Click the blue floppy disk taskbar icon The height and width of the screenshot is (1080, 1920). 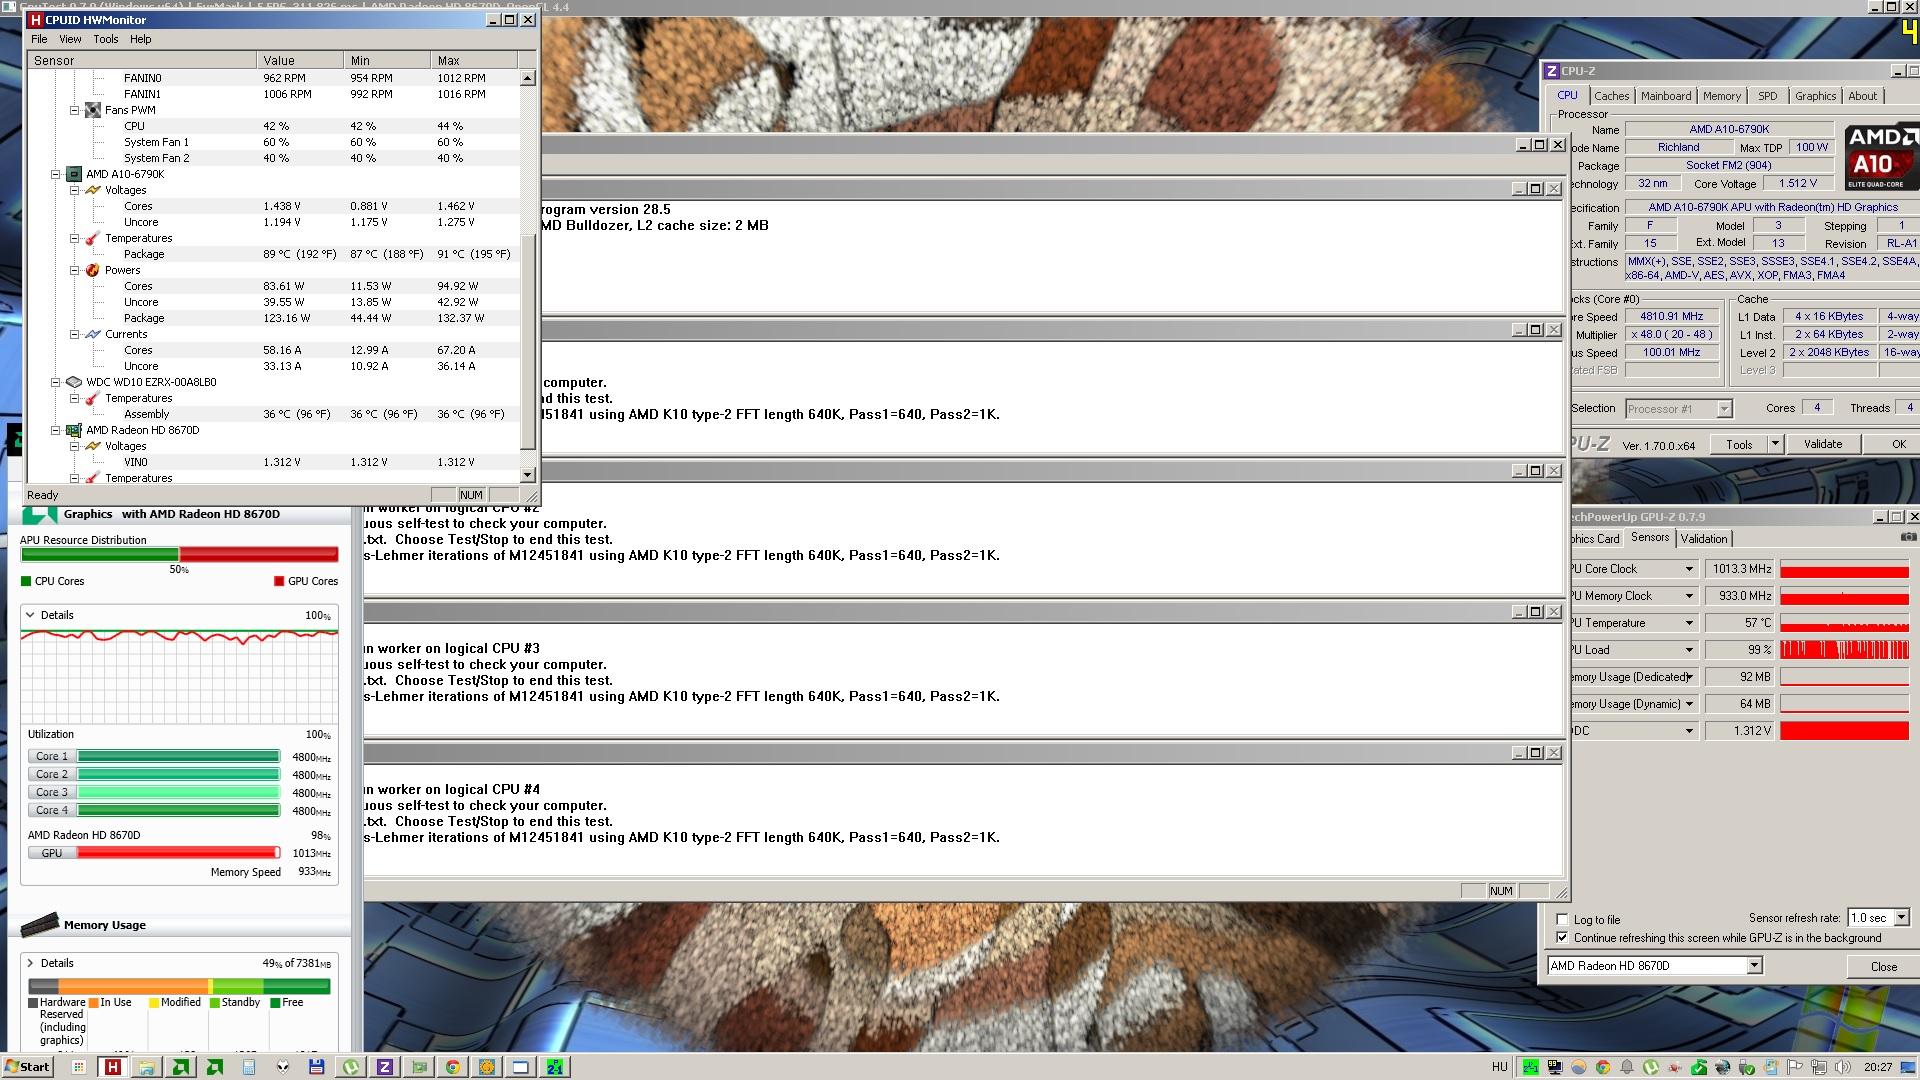point(317,1067)
